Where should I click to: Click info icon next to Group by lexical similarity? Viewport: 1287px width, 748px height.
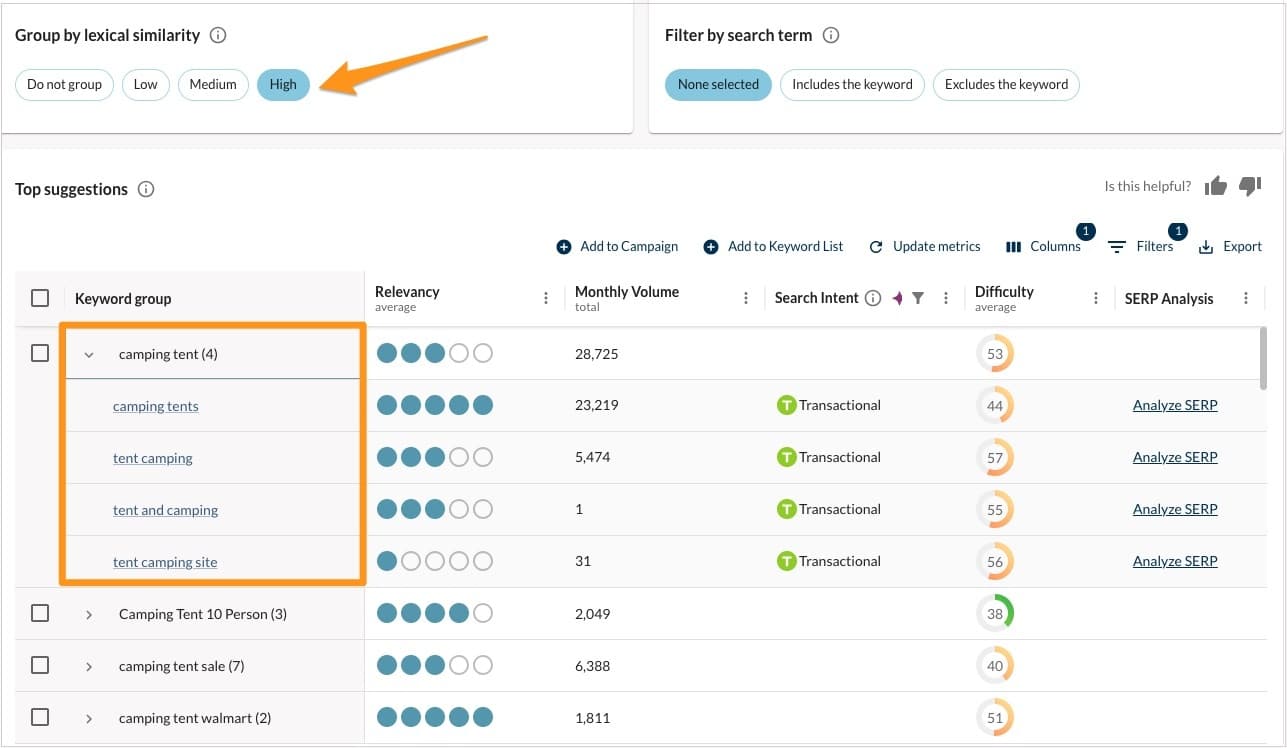pos(218,35)
